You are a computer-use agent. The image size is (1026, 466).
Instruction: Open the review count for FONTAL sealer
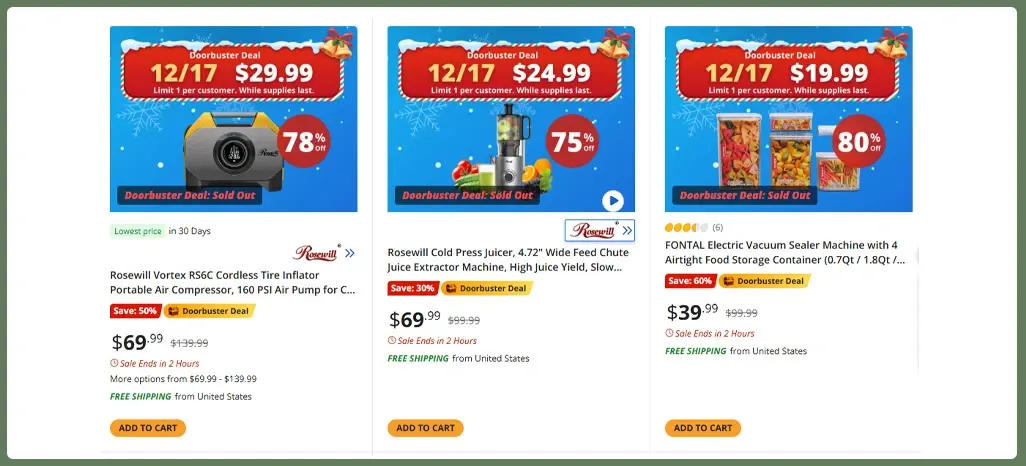(x=718, y=228)
